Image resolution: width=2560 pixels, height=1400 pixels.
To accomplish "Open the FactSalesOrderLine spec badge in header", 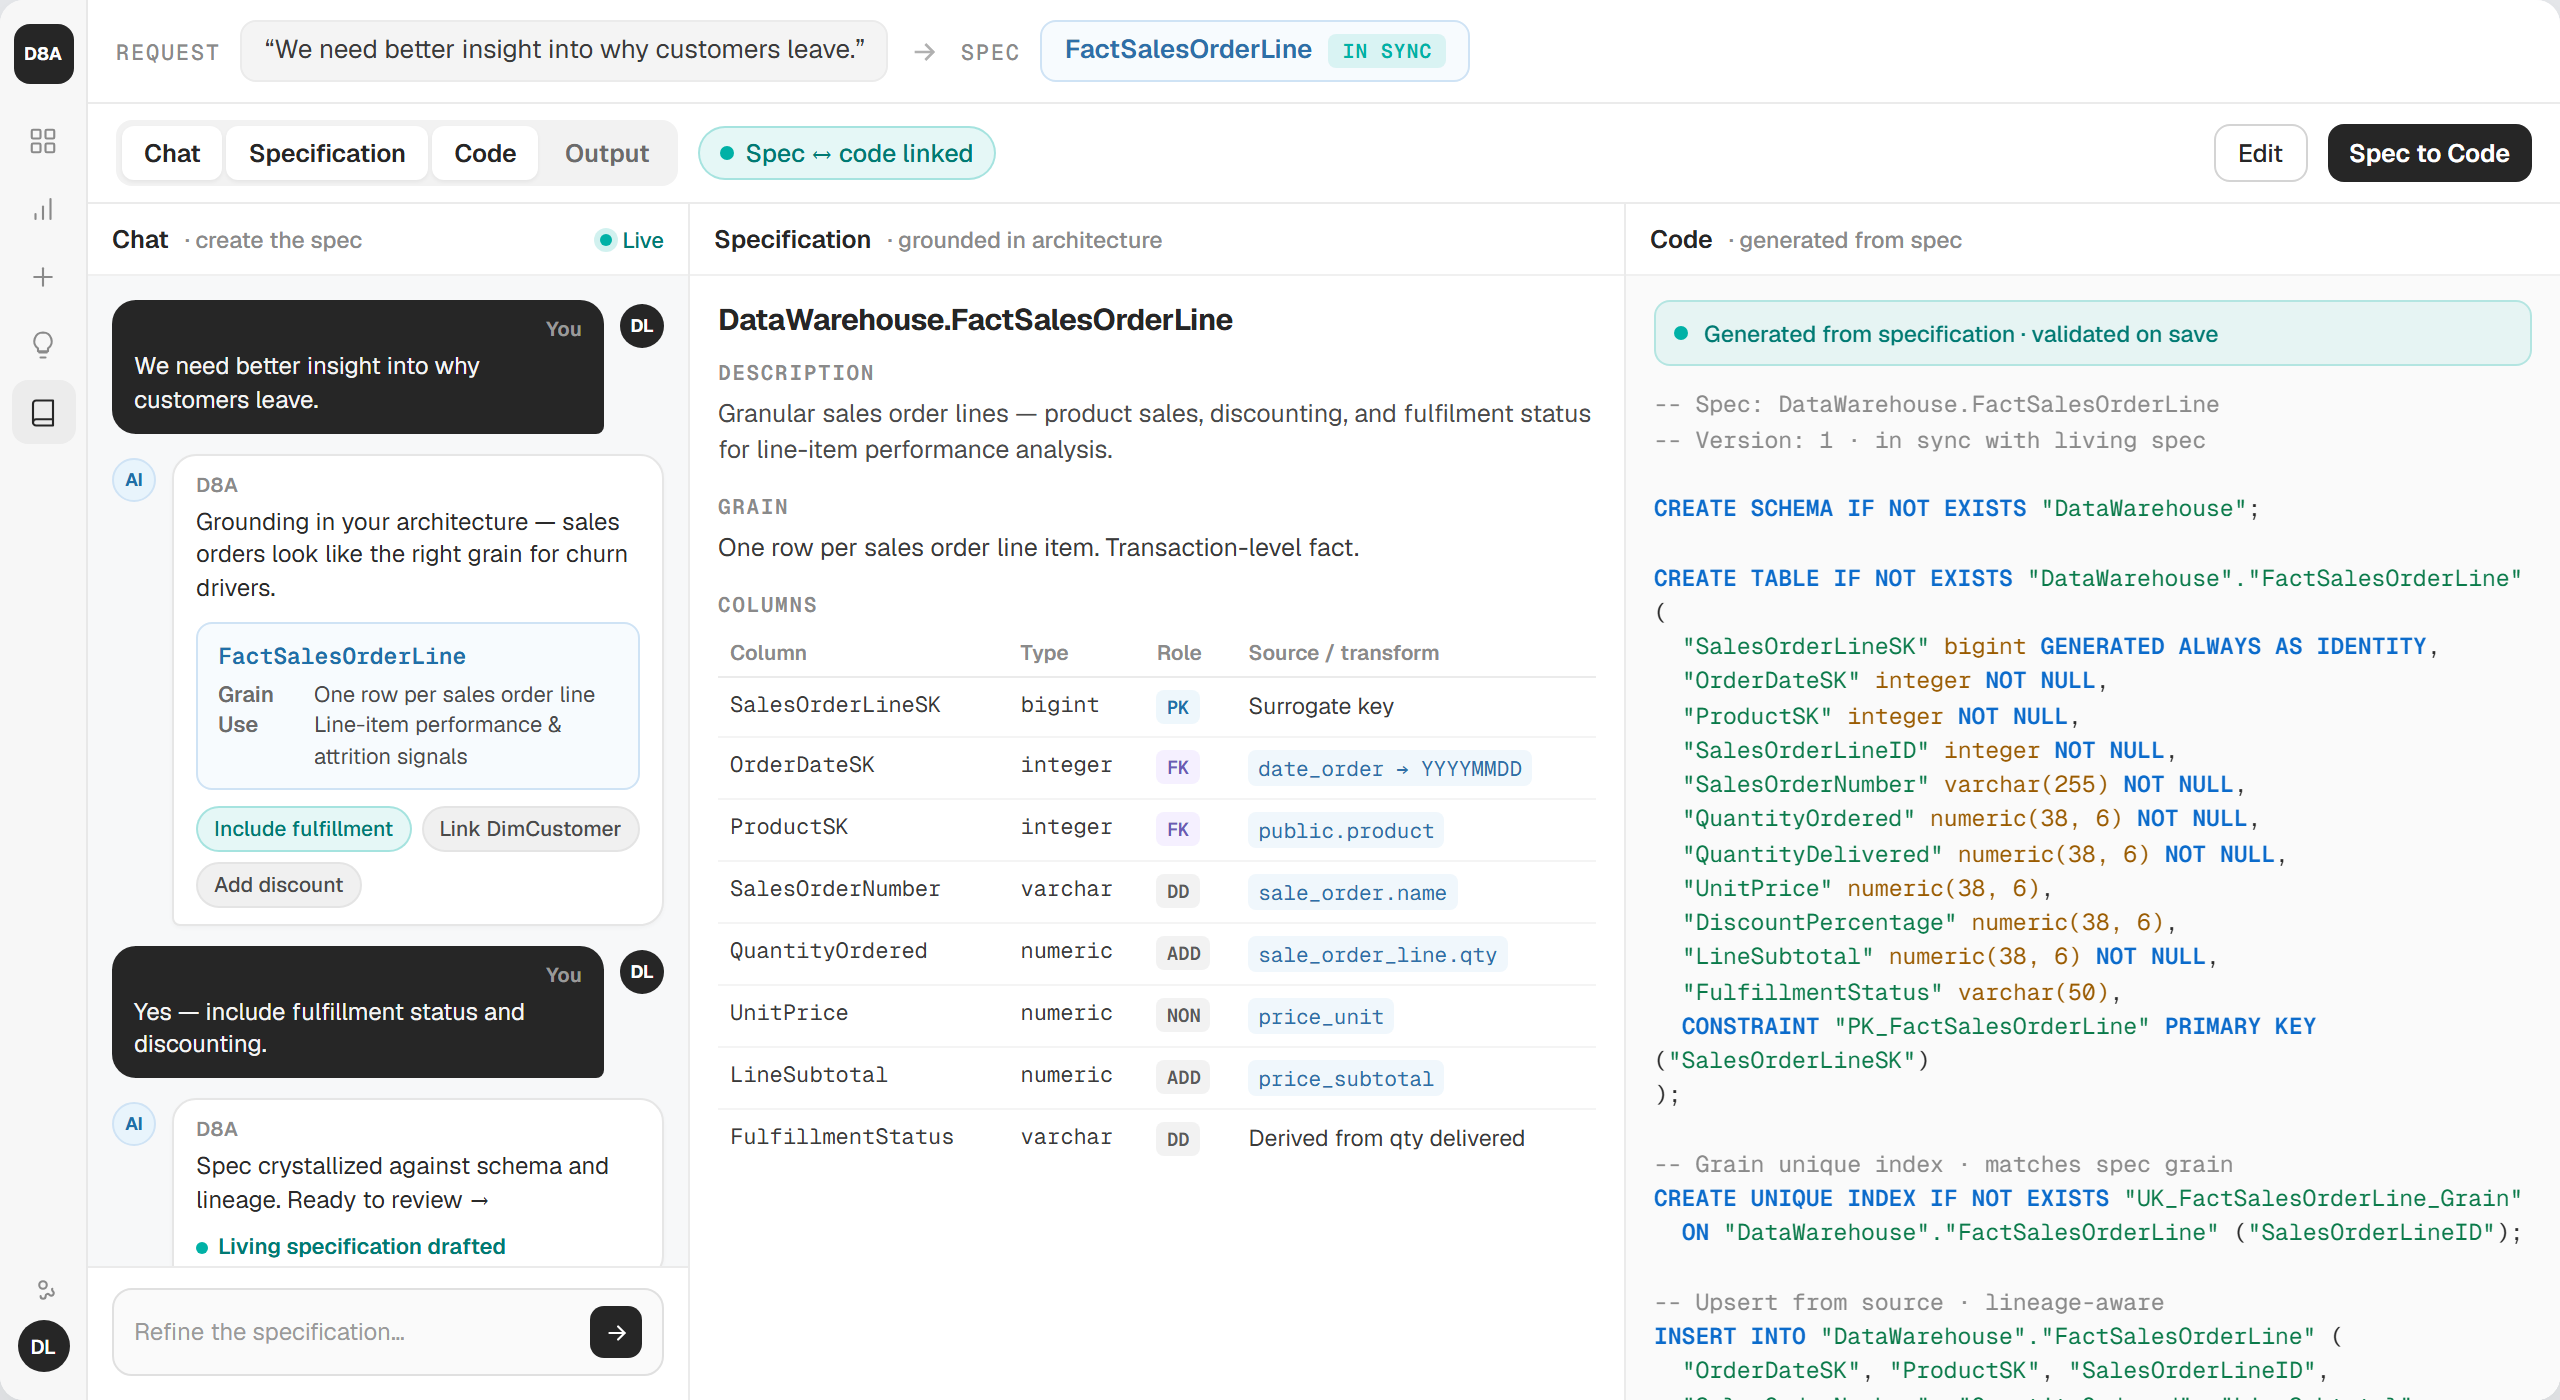I will pyautogui.click(x=1254, y=51).
